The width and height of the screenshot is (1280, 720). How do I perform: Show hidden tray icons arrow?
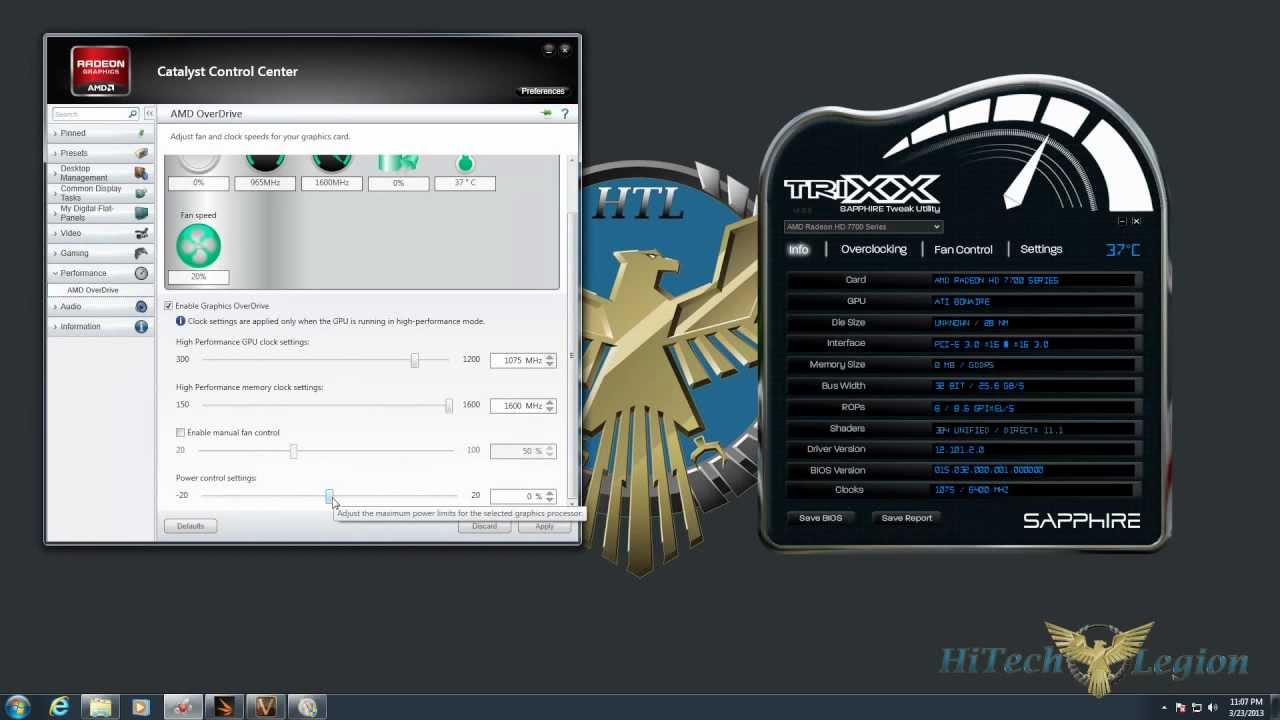[1166, 707]
